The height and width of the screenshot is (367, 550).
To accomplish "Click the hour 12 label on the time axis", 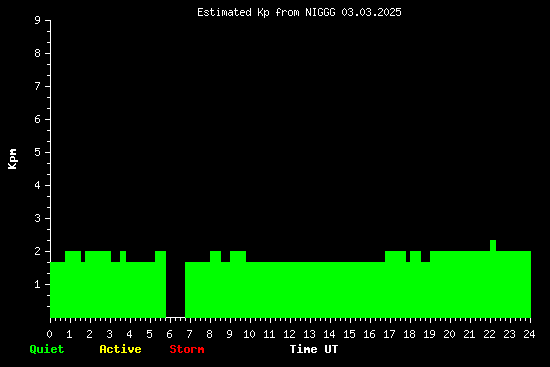I will [289, 334].
